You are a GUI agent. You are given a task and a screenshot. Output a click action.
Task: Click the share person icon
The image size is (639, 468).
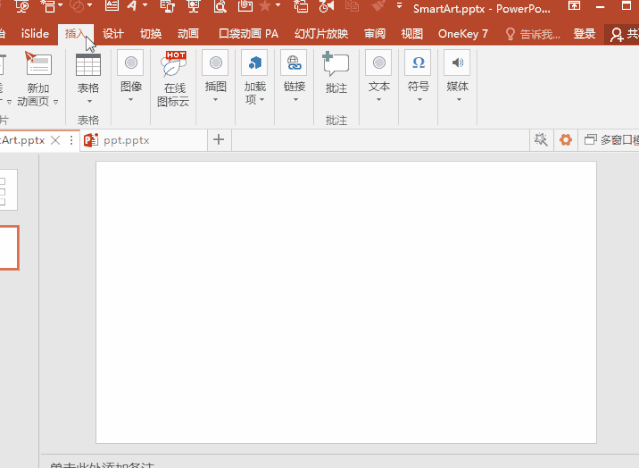tap(617, 35)
